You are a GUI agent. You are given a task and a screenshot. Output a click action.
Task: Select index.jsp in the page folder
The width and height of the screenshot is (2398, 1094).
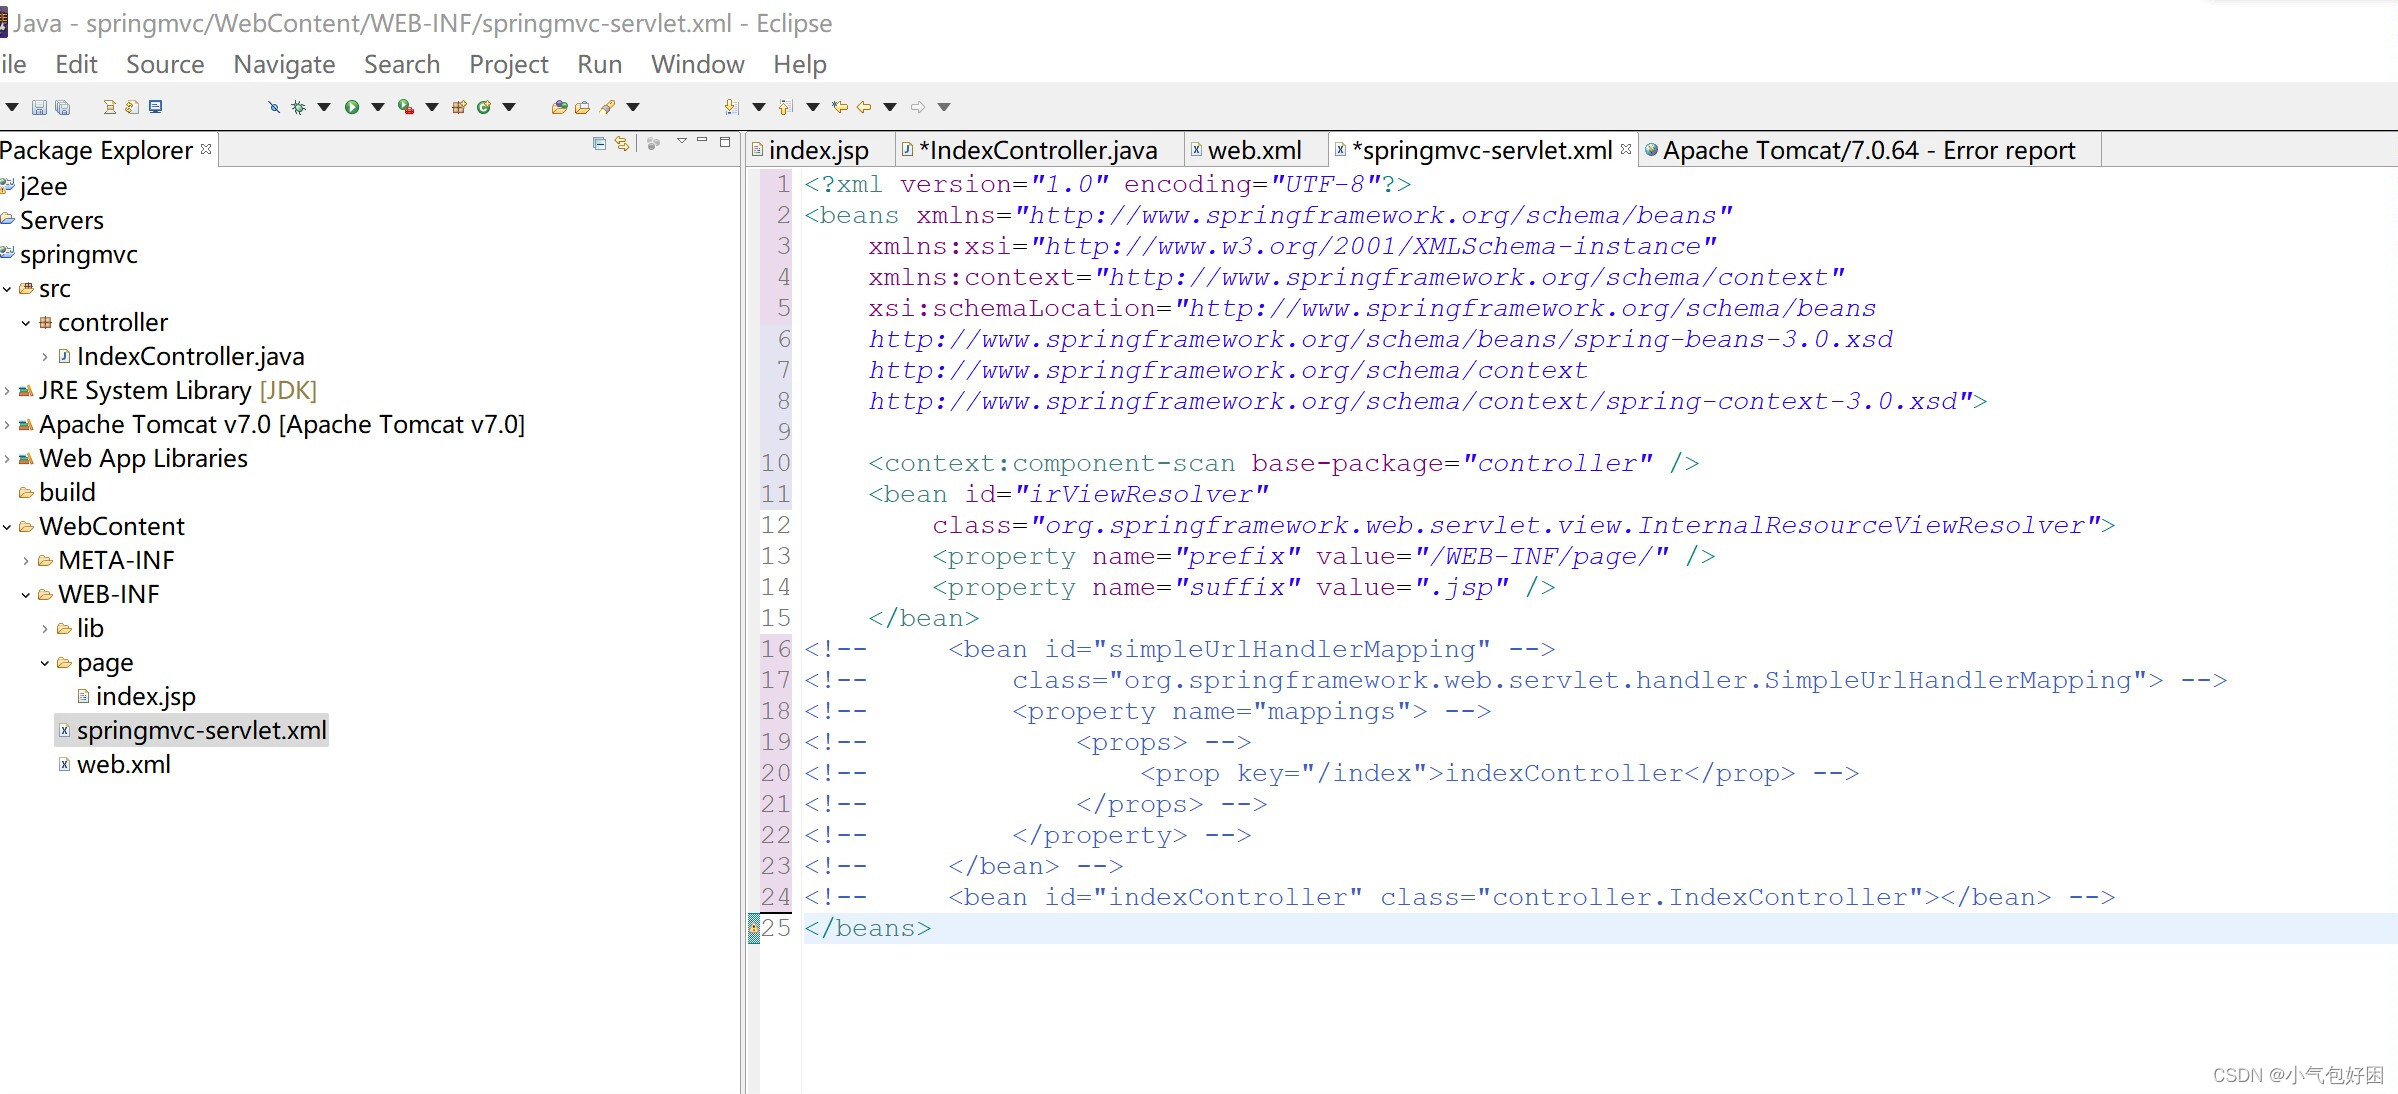pos(145,697)
